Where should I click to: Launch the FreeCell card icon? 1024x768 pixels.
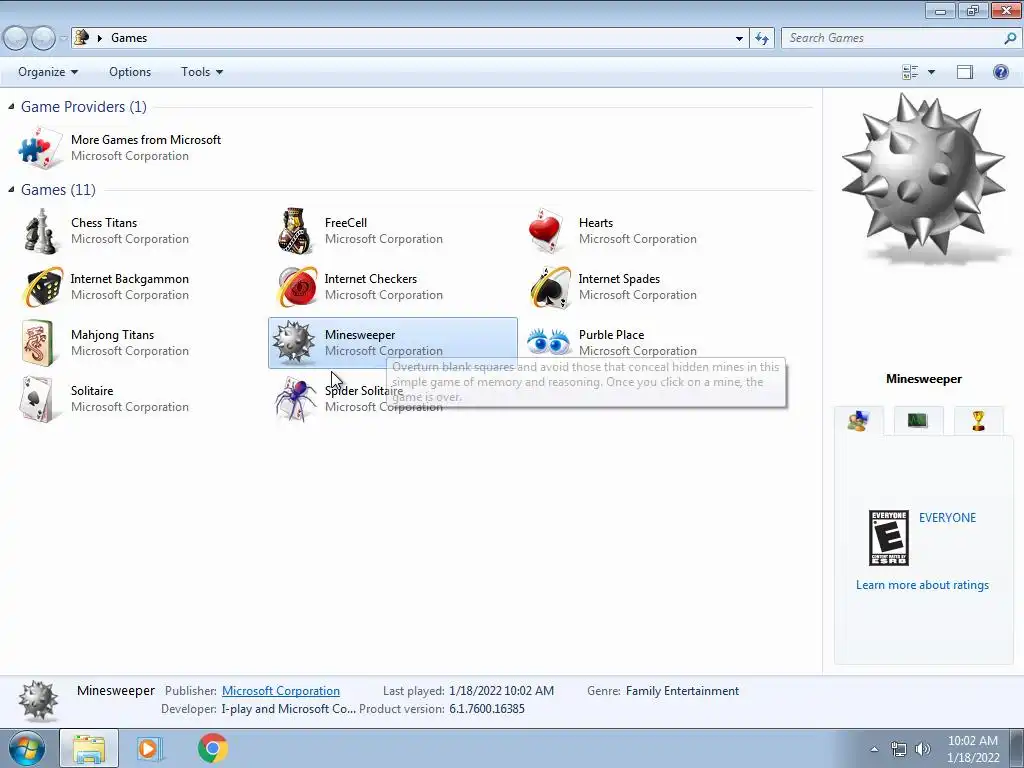(295, 231)
